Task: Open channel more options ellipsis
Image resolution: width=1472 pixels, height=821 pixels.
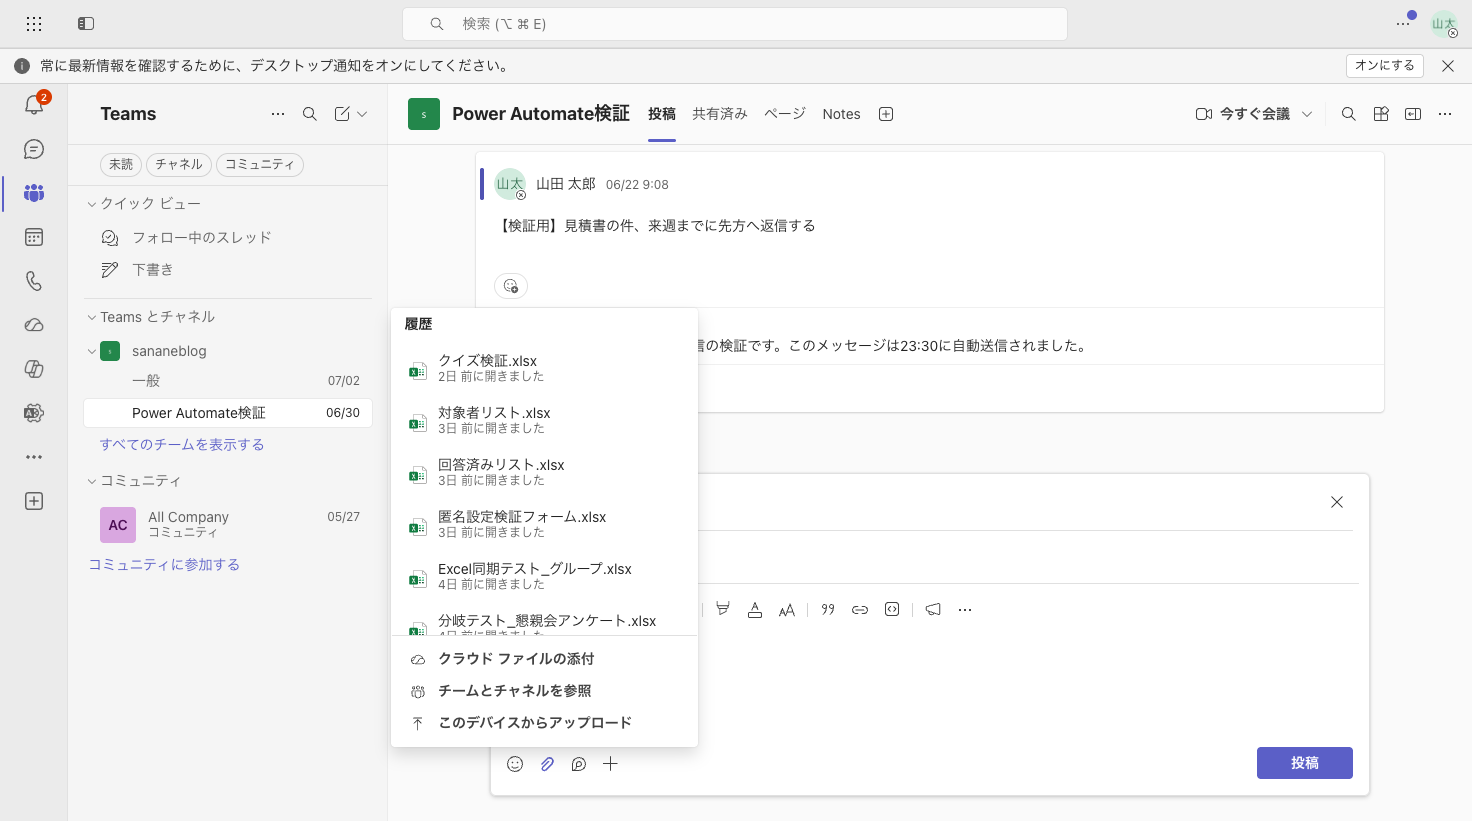Action: click(1445, 114)
